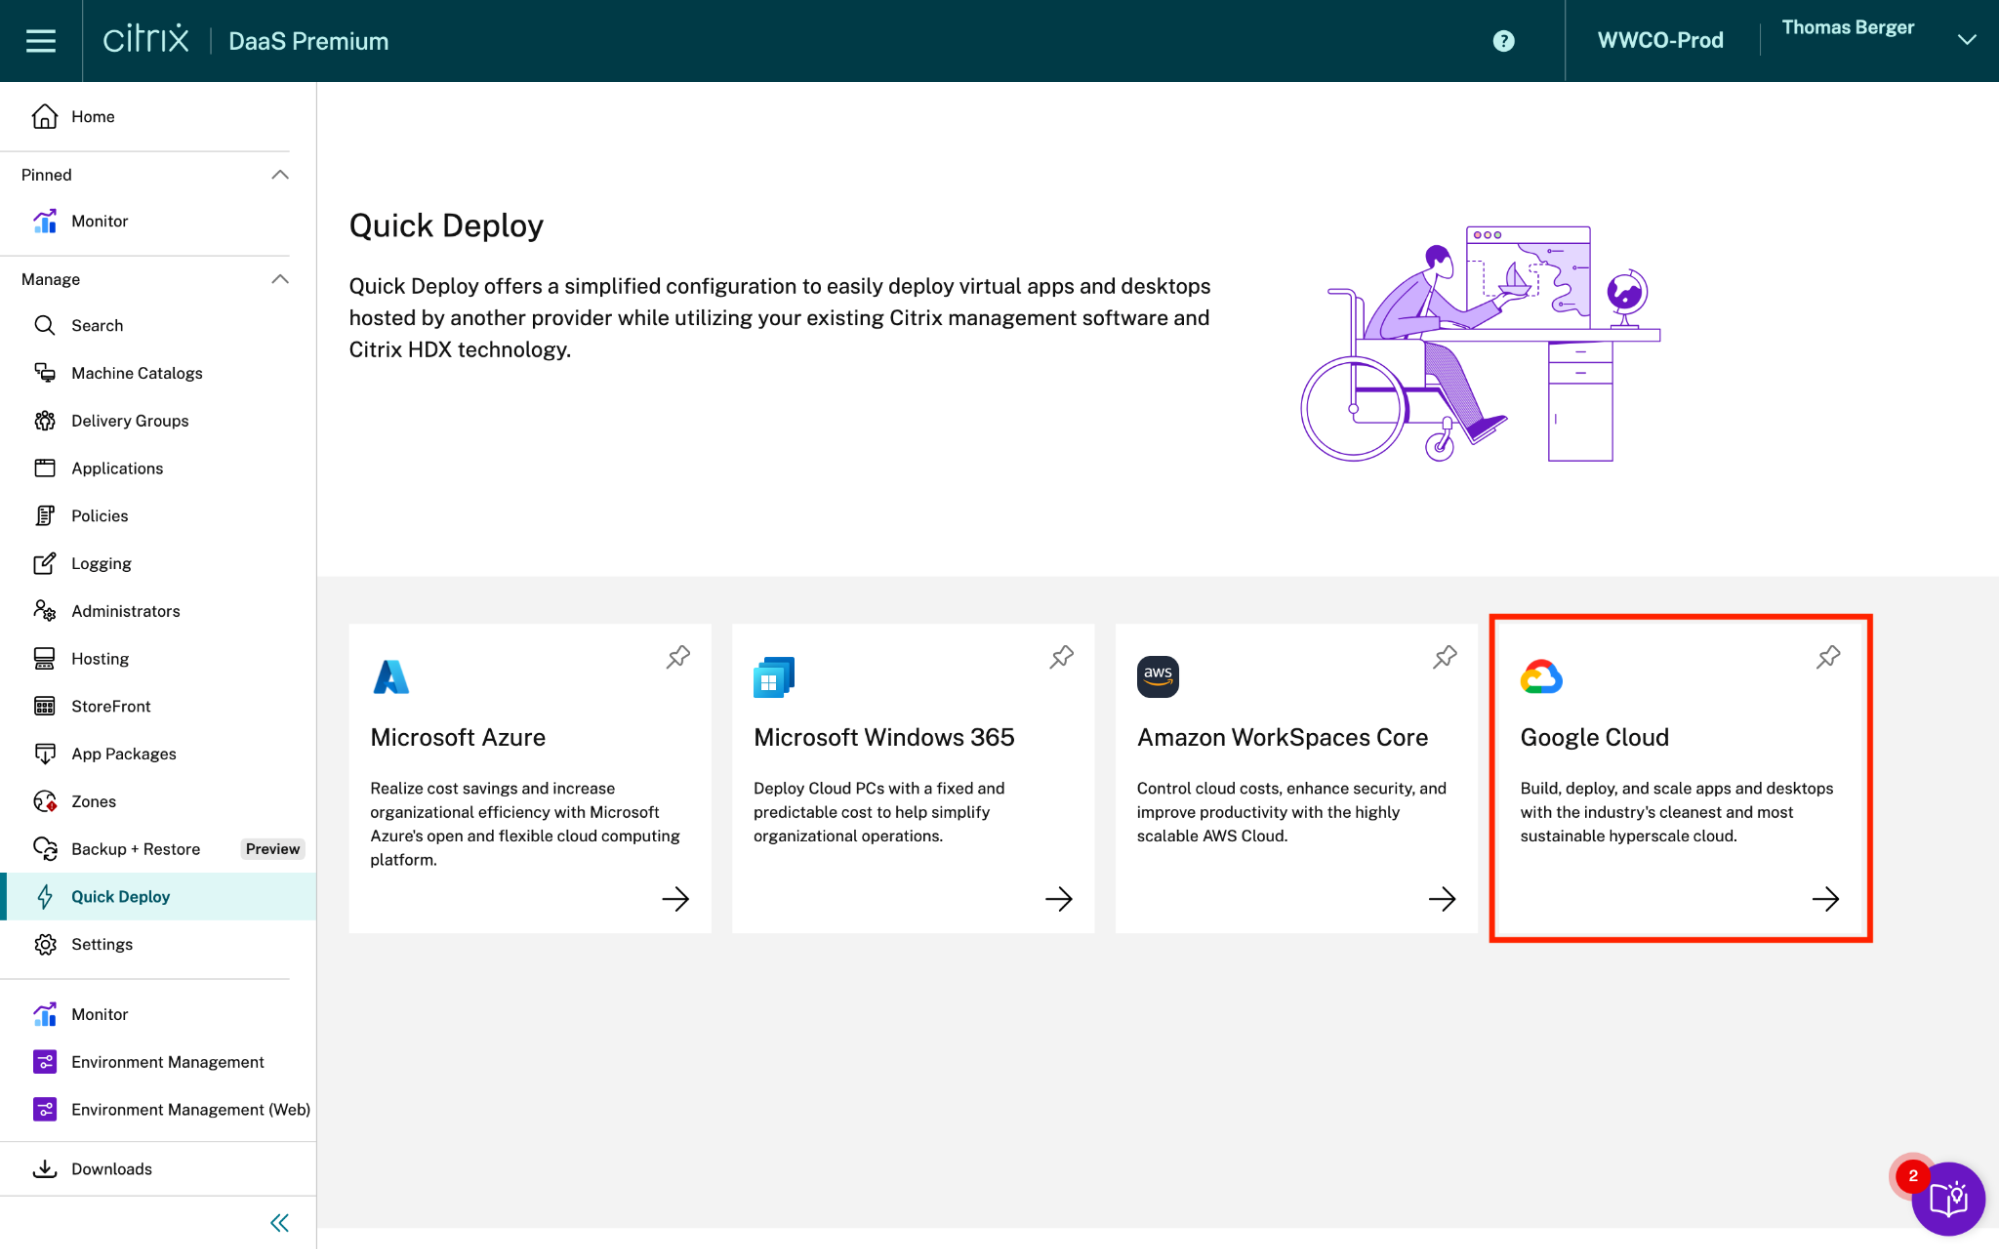Click the AWS logo icon
This screenshot has width=1999, height=1250.
1157,677
